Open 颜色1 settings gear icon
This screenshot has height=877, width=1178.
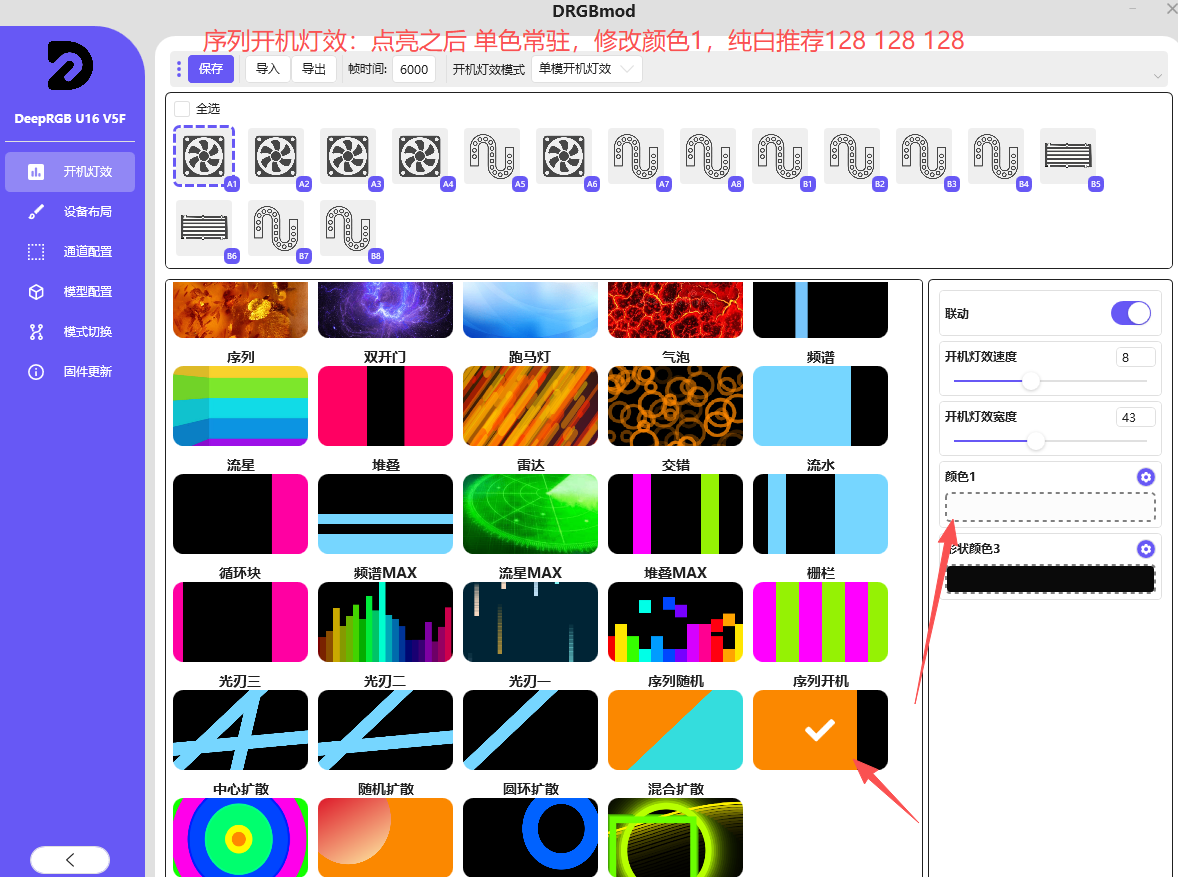pyautogui.click(x=1145, y=477)
